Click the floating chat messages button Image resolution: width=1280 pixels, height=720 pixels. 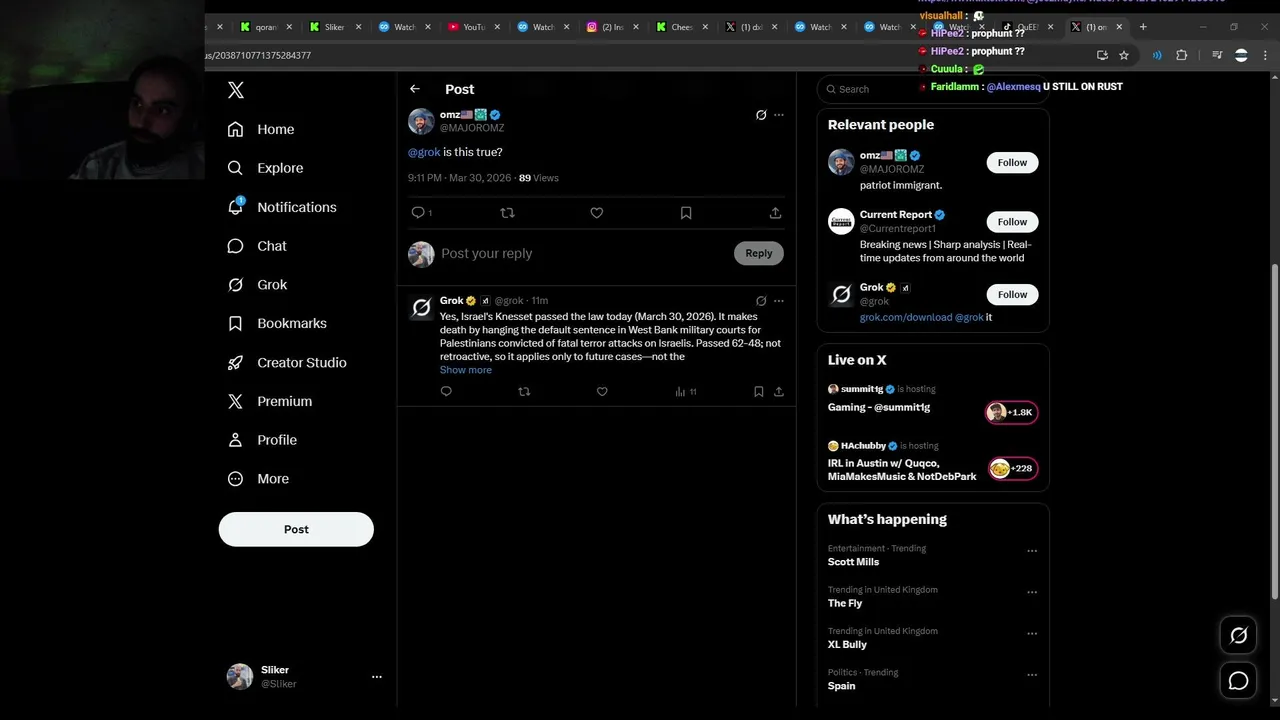pos(1238,681)
